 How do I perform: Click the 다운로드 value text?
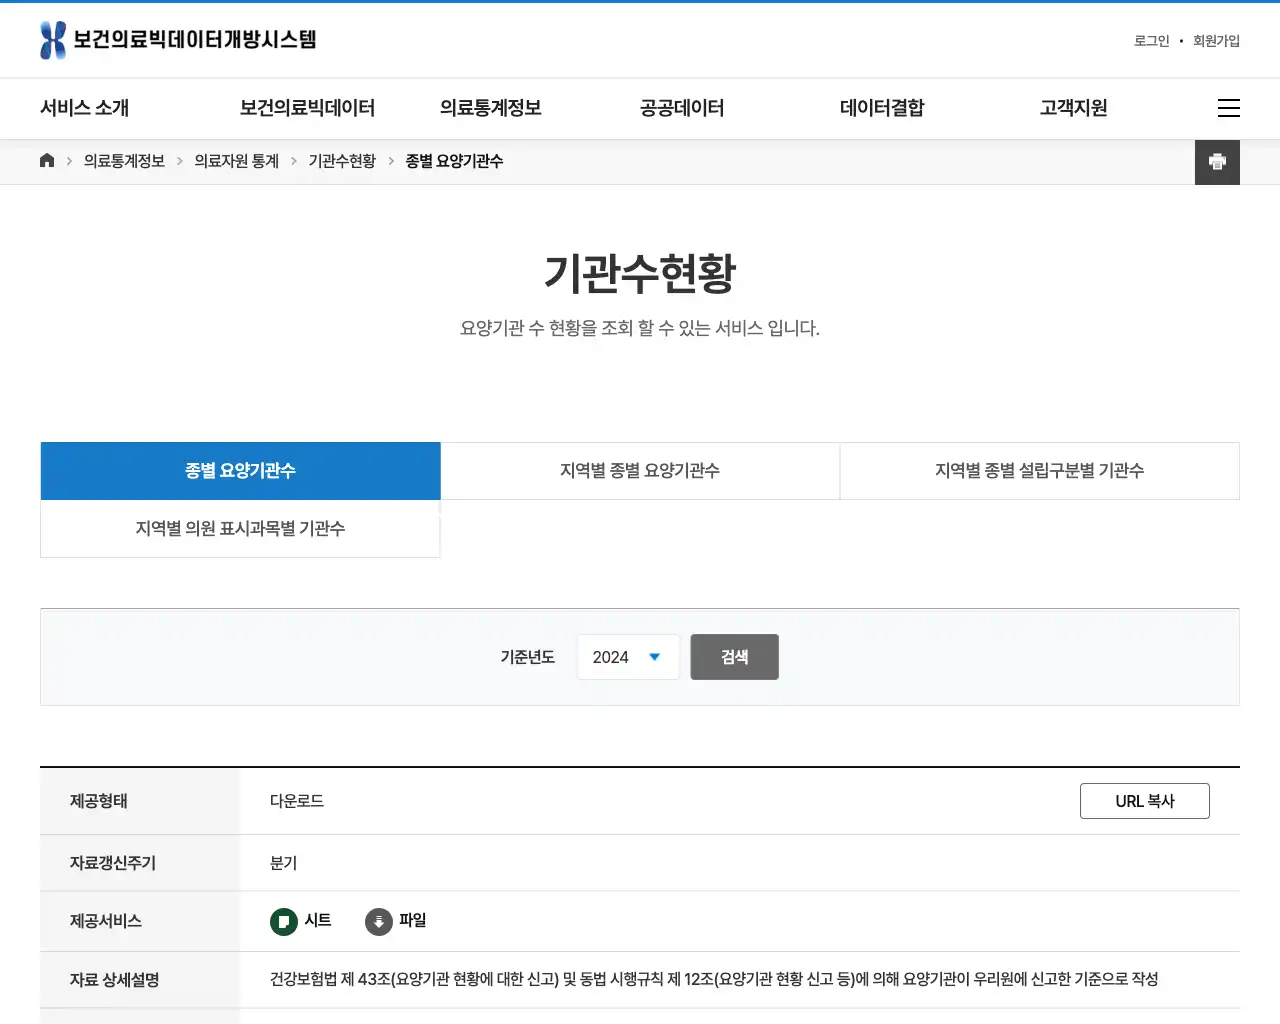click(x=297, y=801)
